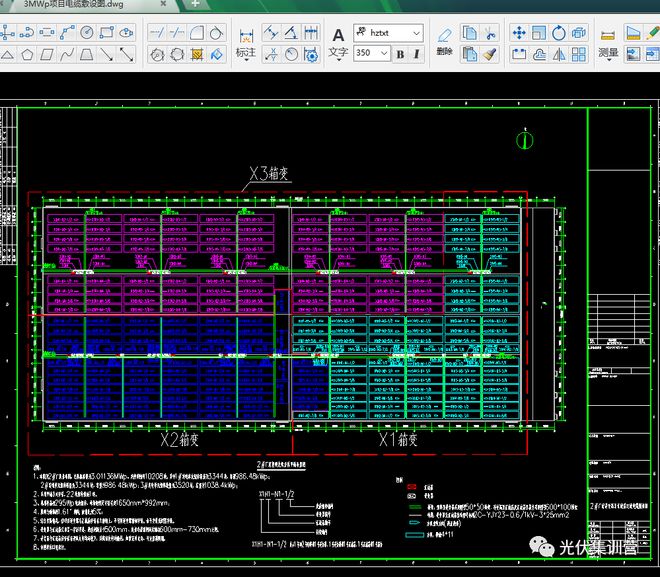
Task: Open the hztxt font dropdown
Action: point(418,33)
